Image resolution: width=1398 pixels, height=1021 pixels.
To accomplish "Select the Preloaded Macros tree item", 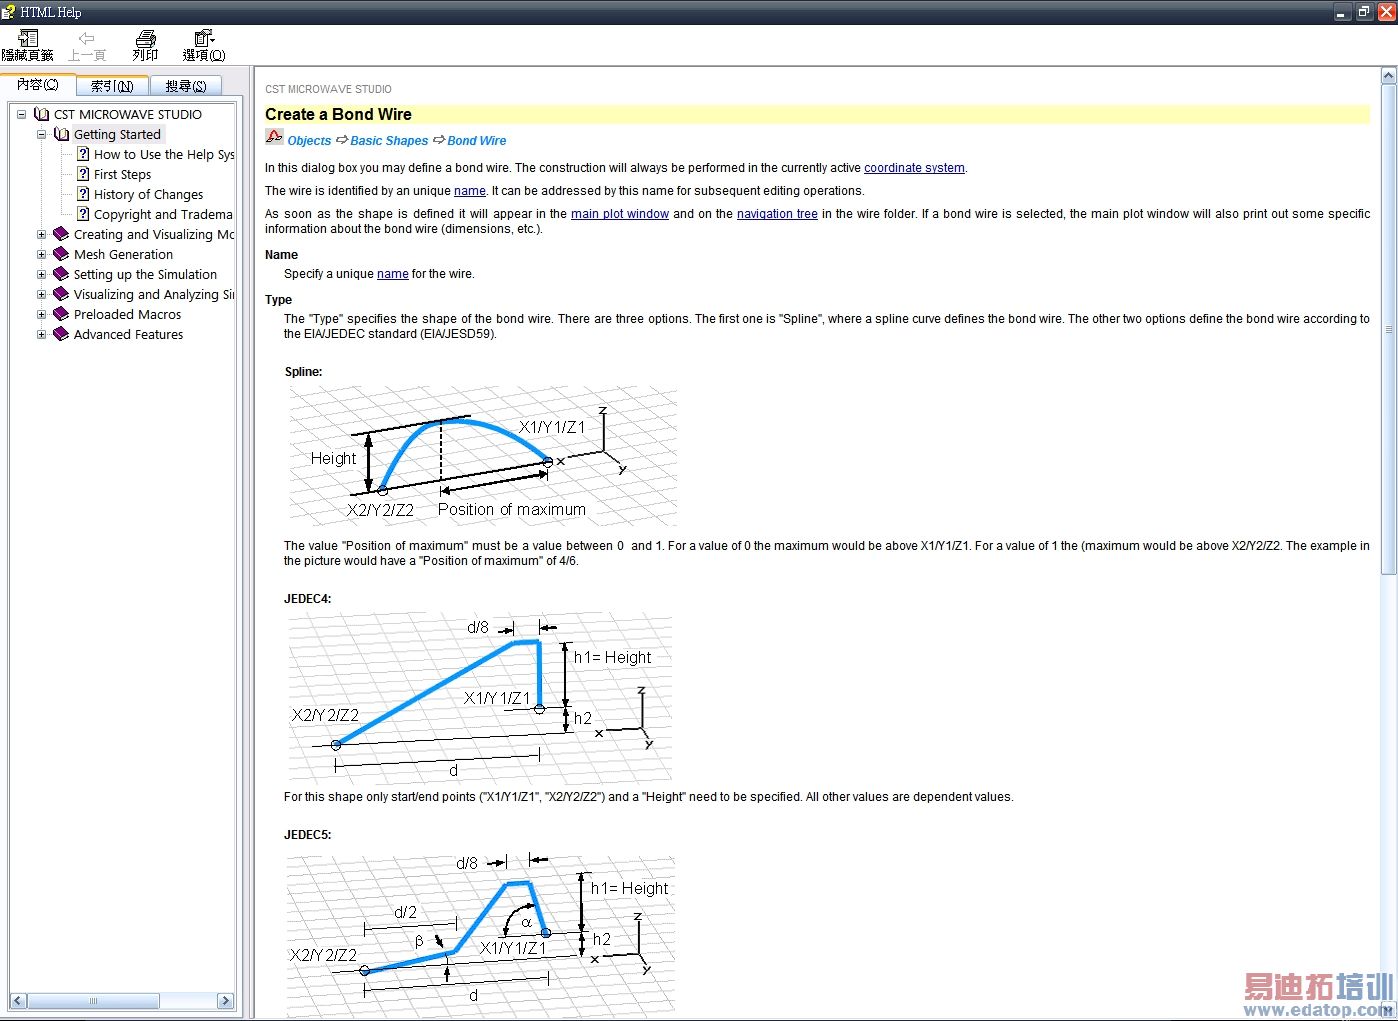I will tap(127, 314).
